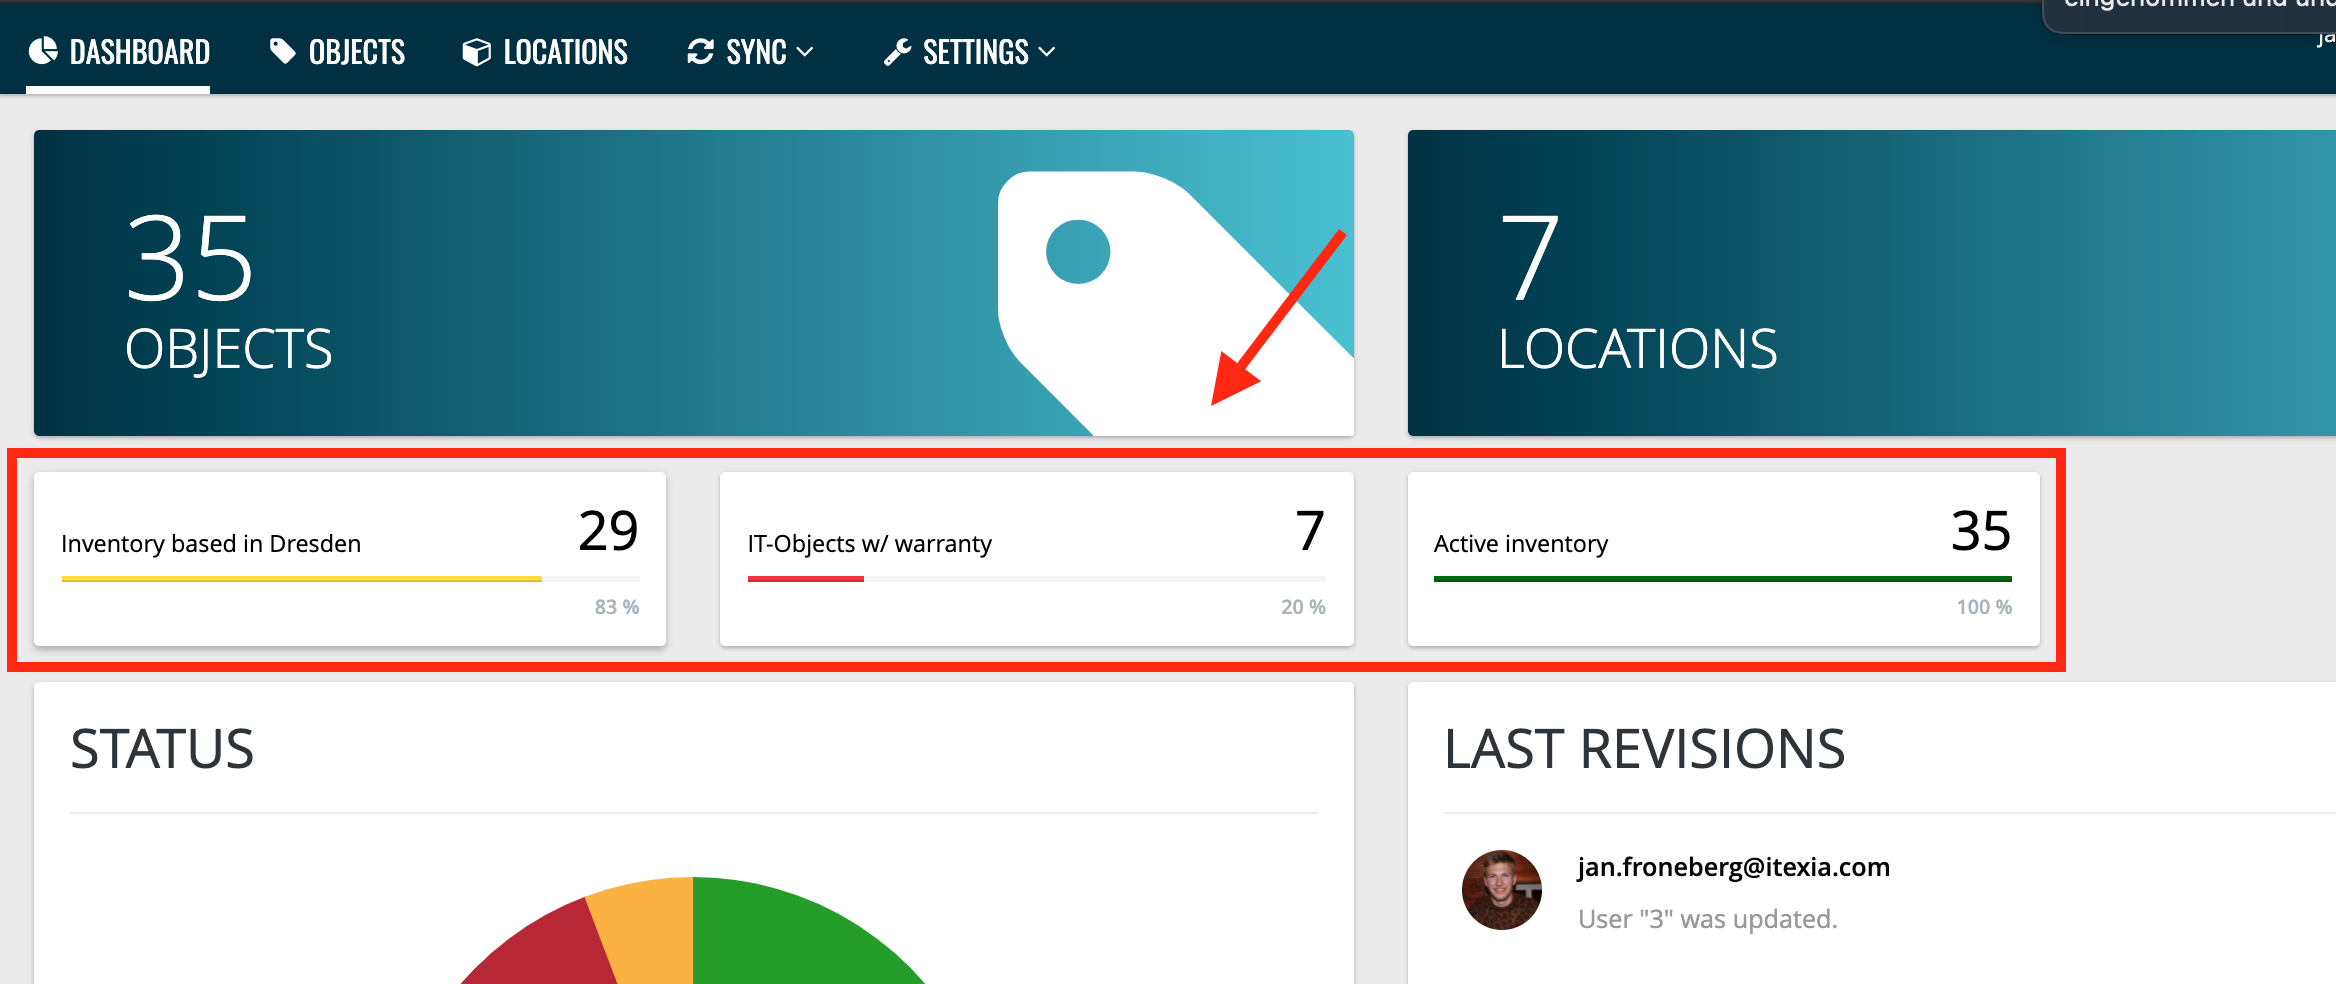Click the count '29' in Dresden widget
Image resolution: width=2336 pixels, height=984 pixels.
[608, 531]
